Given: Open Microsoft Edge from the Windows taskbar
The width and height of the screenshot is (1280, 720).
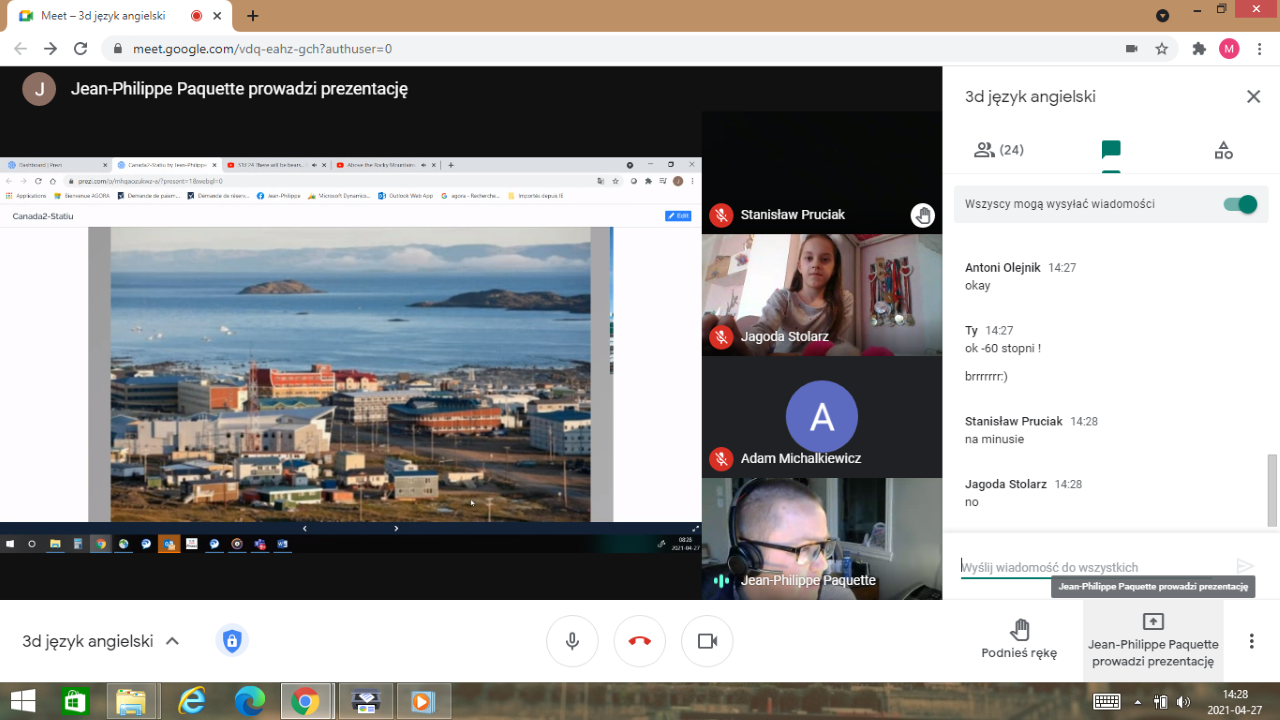Looking at the screenshot, I should pyautogui.click(x=249, y=701).
